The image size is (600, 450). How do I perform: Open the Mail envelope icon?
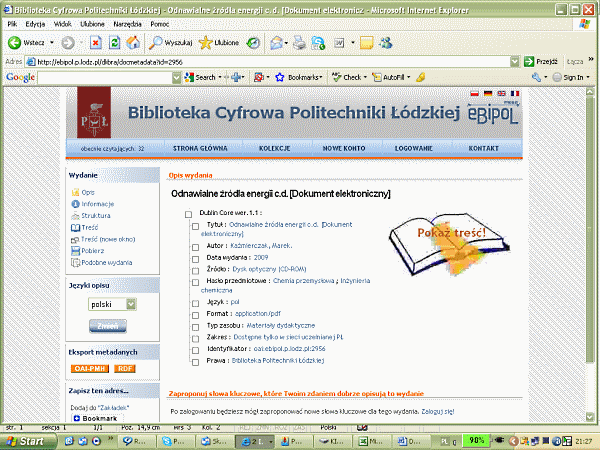pyautogui.click(x=276, y=43)
